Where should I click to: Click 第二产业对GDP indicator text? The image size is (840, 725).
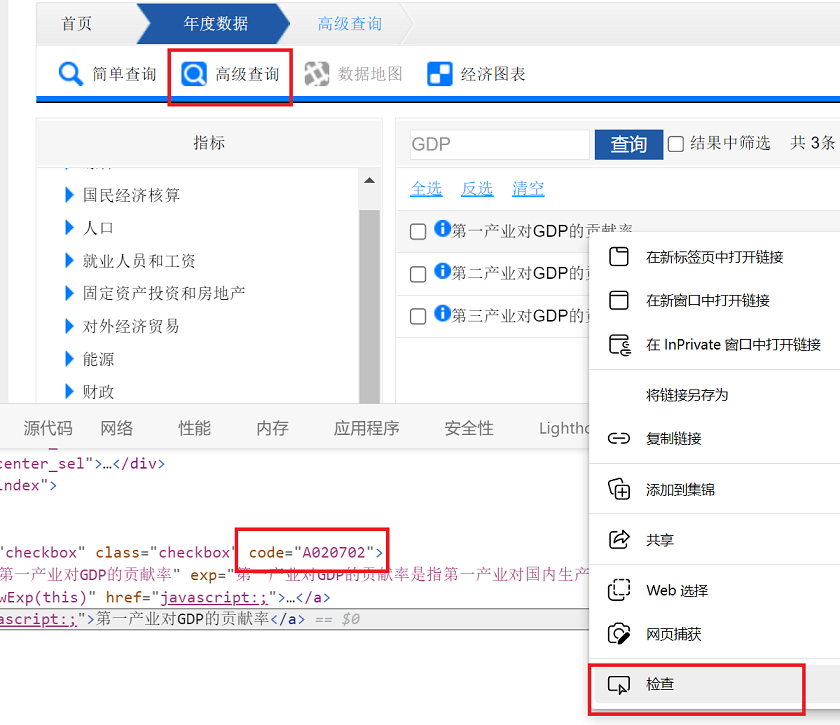[520, 273]
